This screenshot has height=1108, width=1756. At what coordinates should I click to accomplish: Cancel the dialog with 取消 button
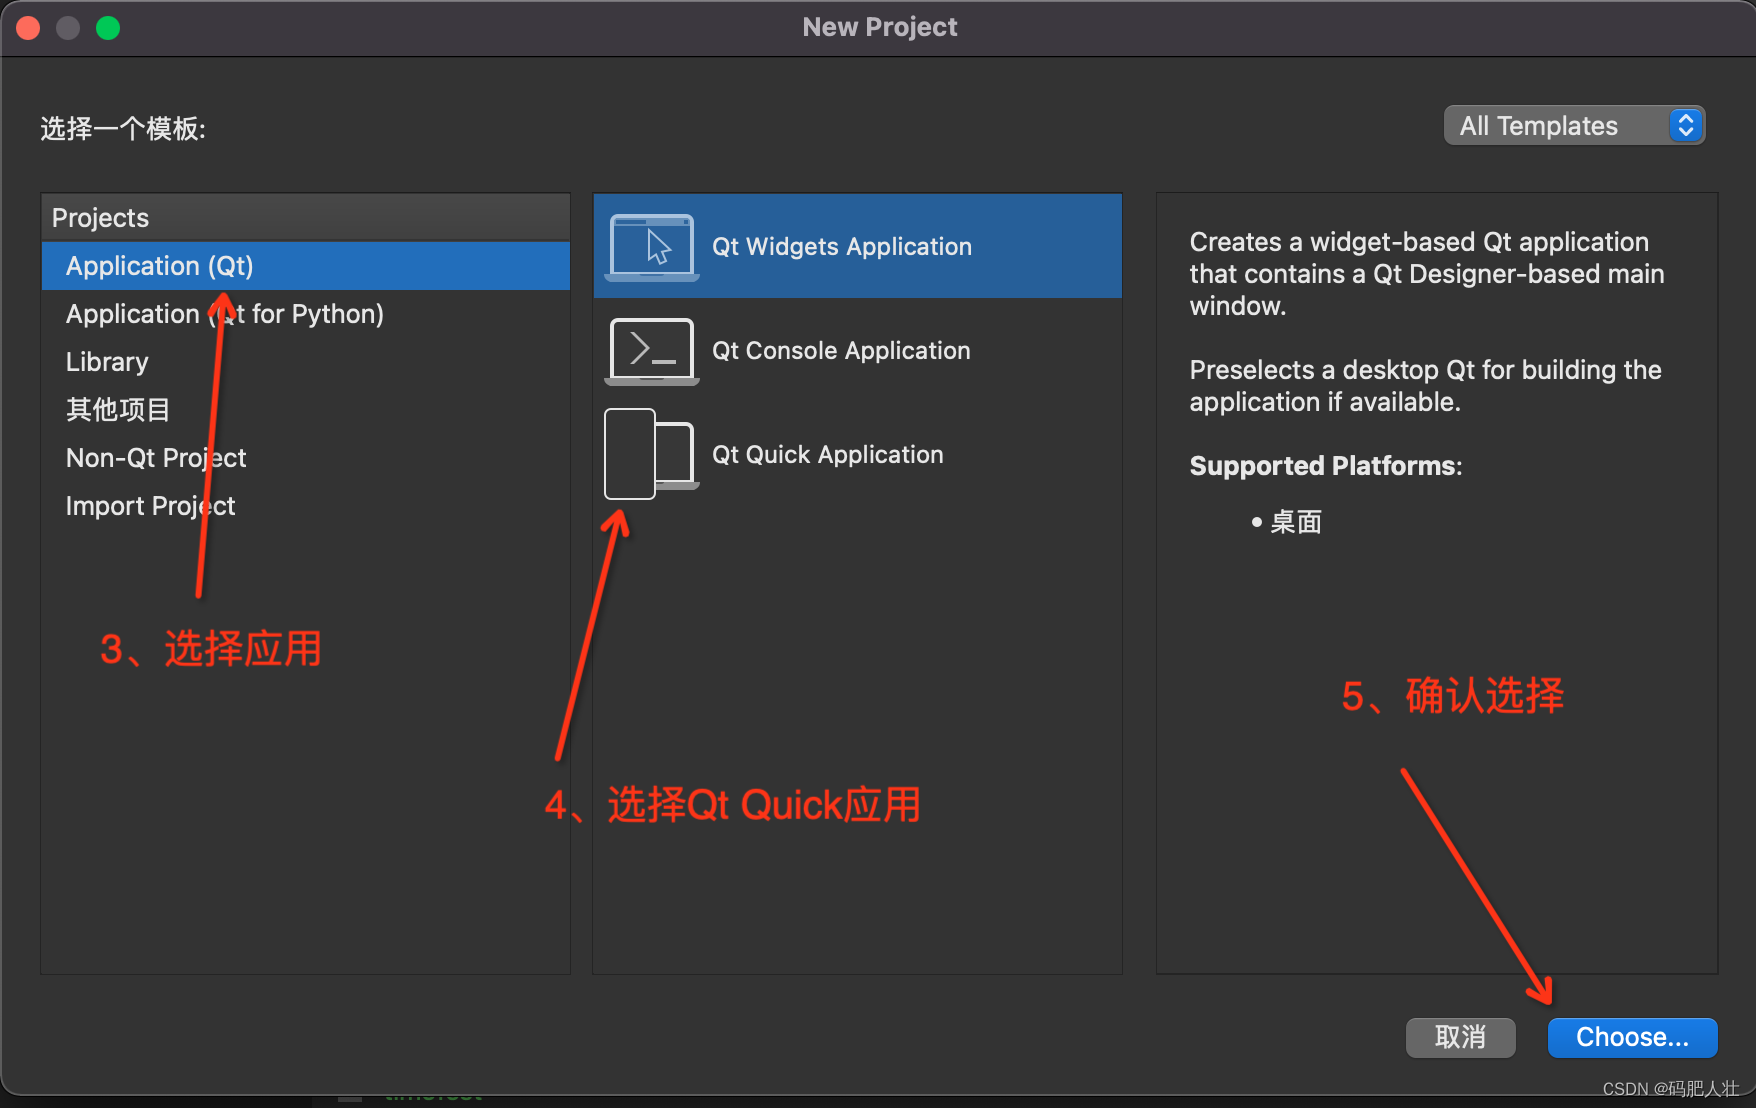tap(1460, 1038)
